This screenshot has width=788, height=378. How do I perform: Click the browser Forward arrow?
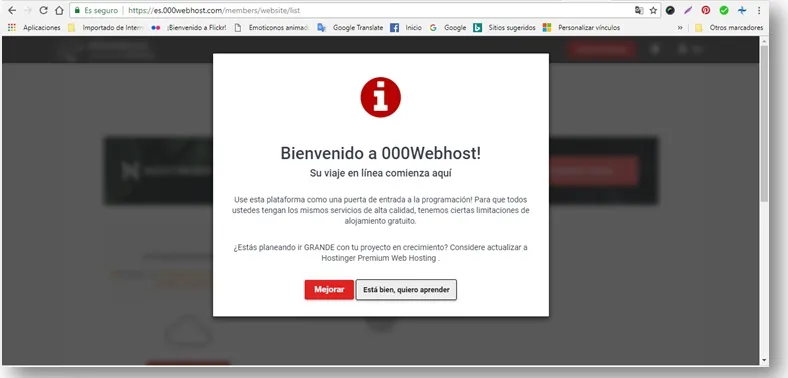(28, 10)
